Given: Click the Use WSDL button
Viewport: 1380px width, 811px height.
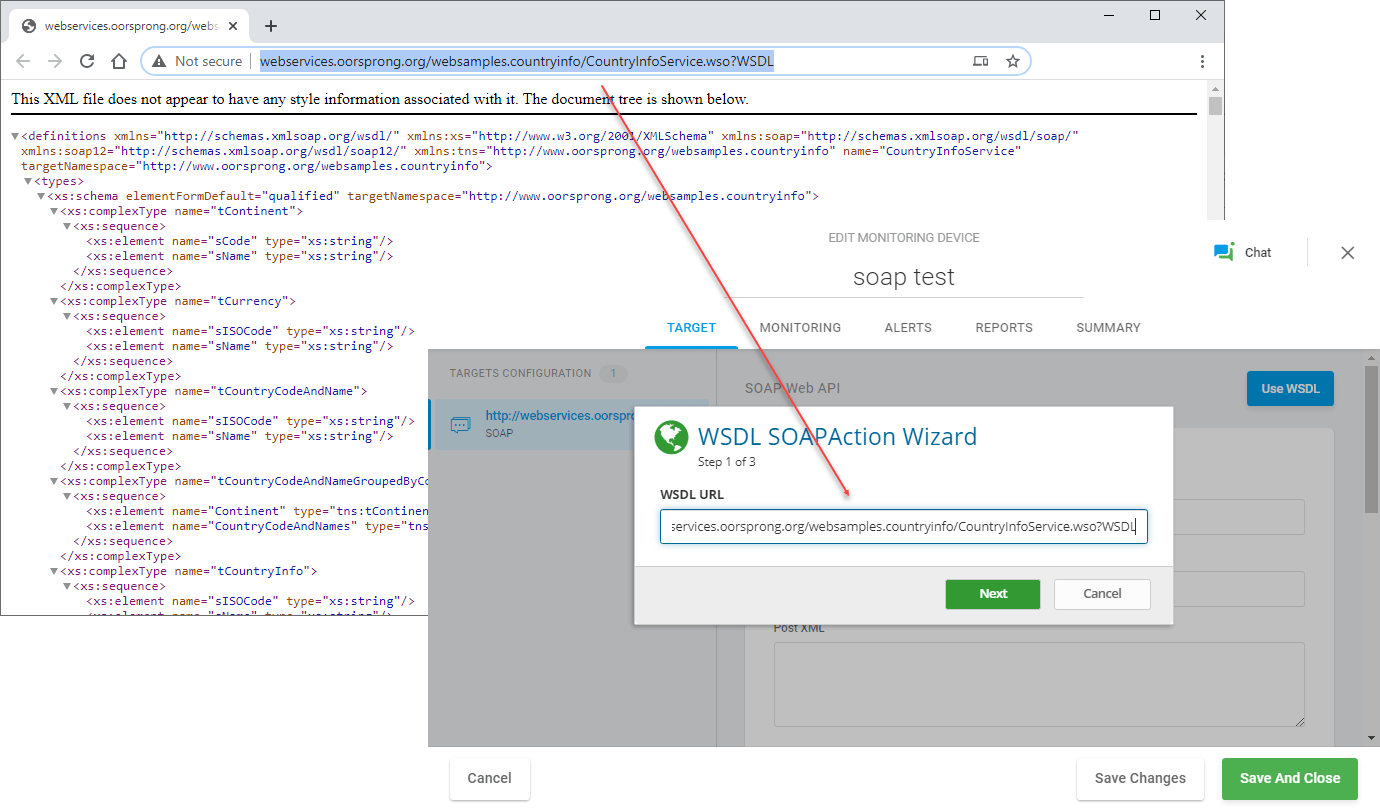Looking at the screenshot, I should pyautogui.click(x=1289, y=388).
